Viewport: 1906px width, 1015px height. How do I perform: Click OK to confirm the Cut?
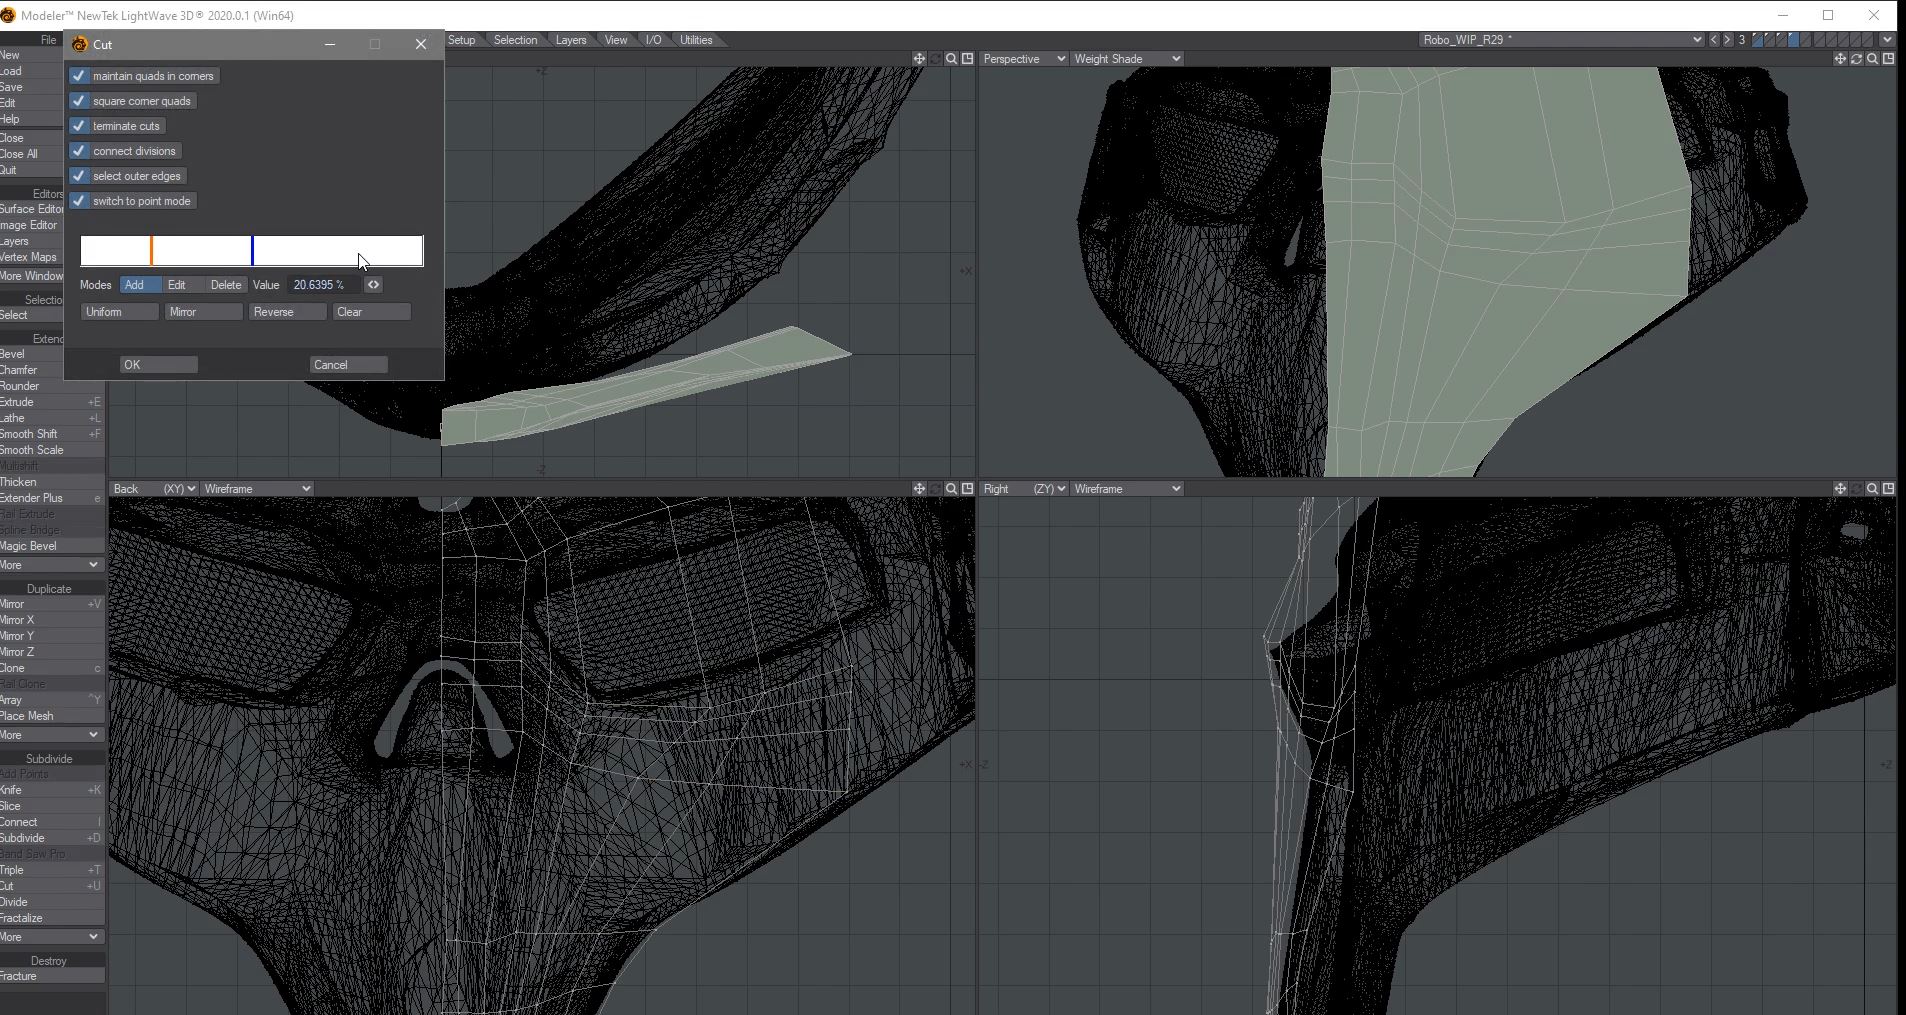pyautogui.click(x=159, y=365)
